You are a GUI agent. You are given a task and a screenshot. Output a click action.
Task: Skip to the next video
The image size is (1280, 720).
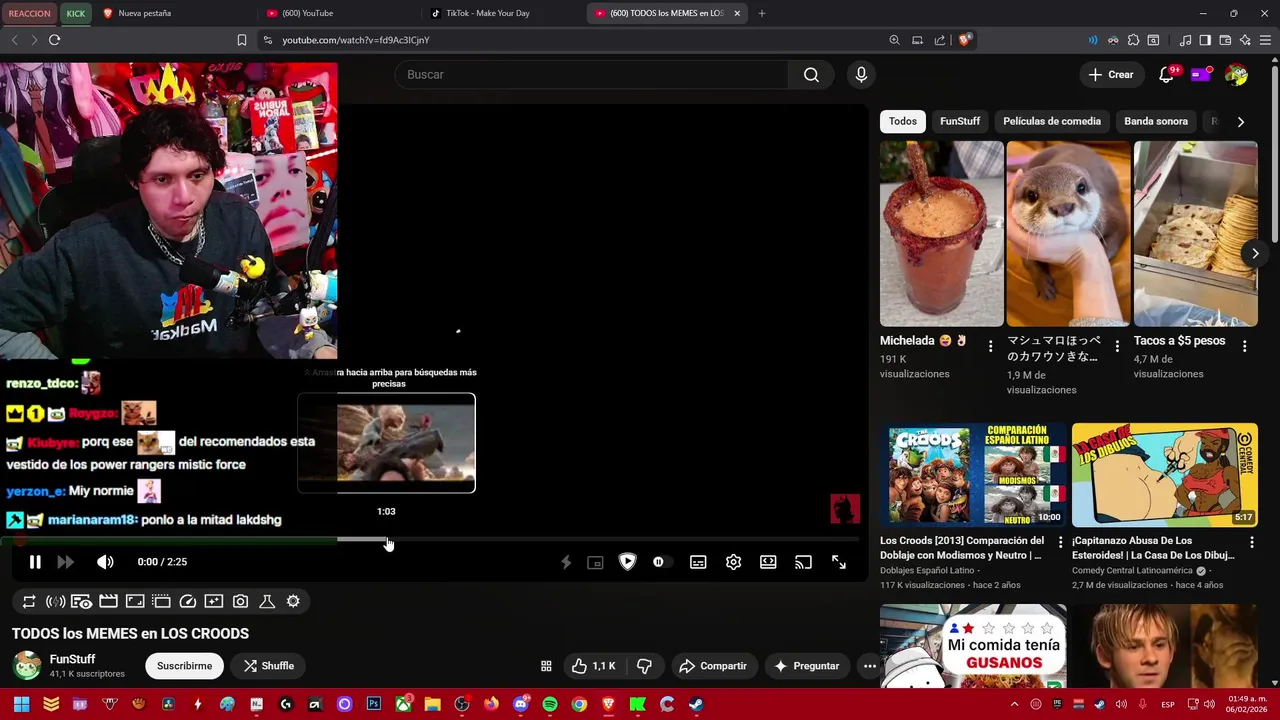click(x=66, y=562)
